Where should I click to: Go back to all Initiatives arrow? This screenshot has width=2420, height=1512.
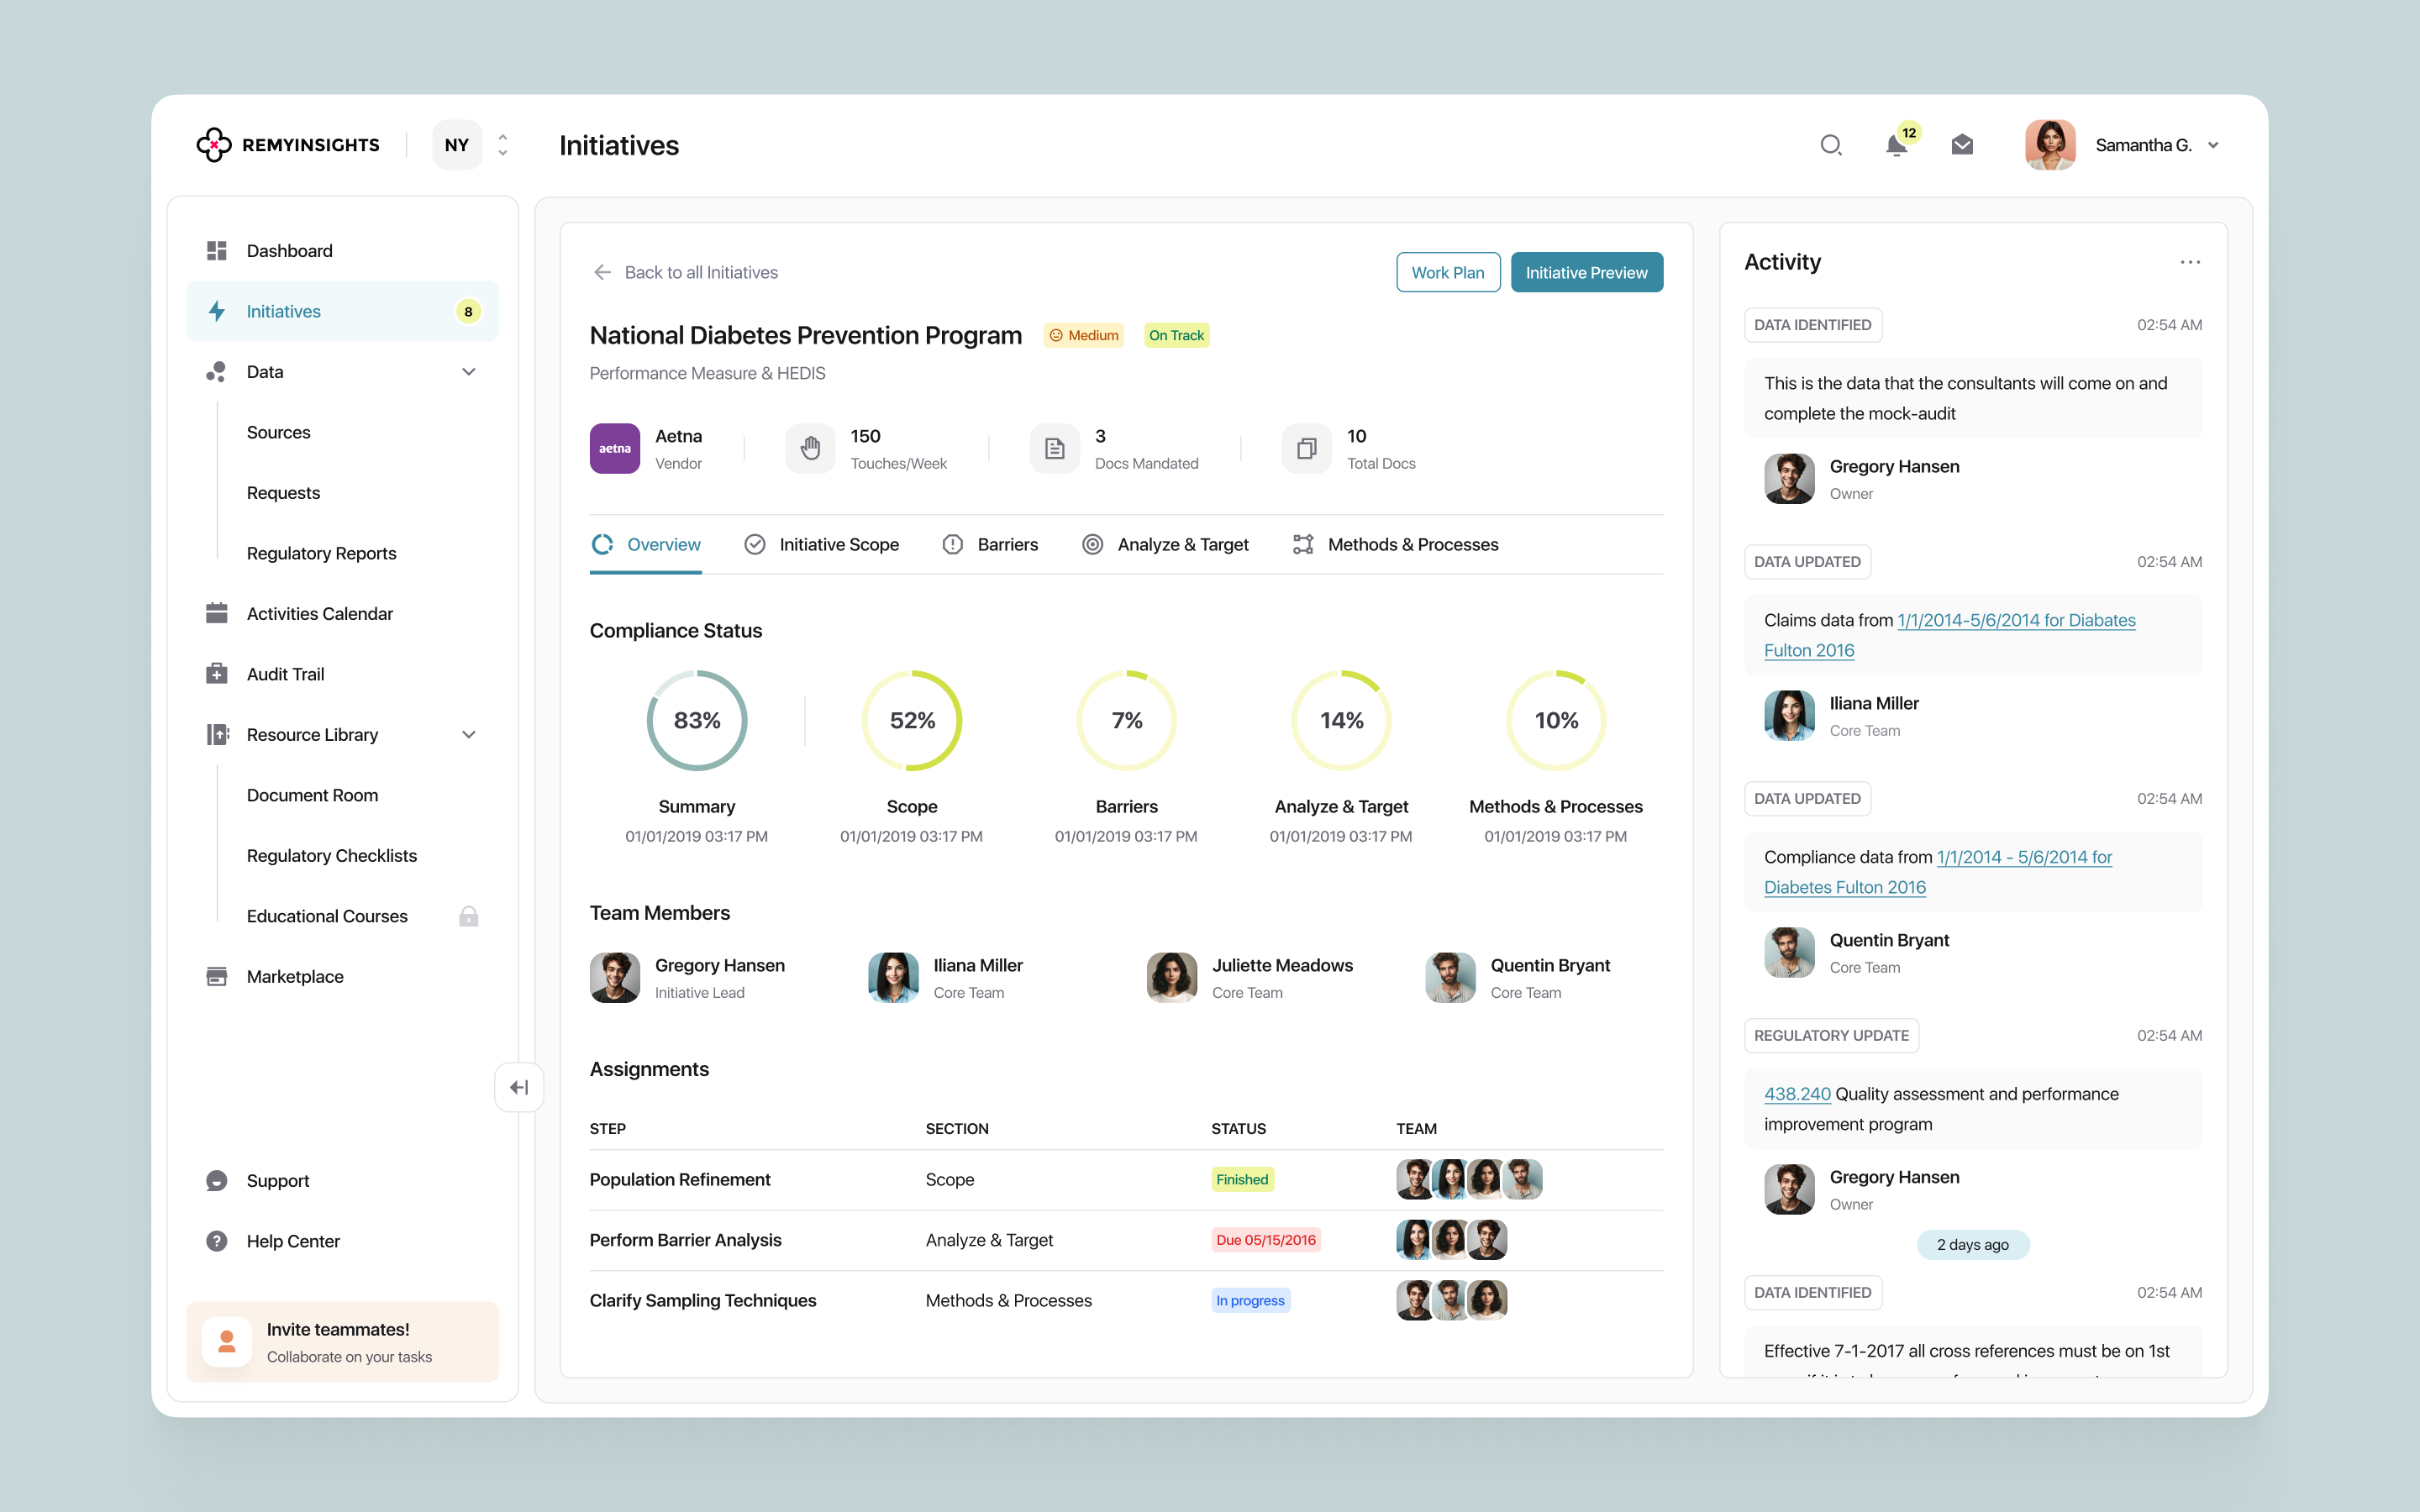[x=602, y=272]
